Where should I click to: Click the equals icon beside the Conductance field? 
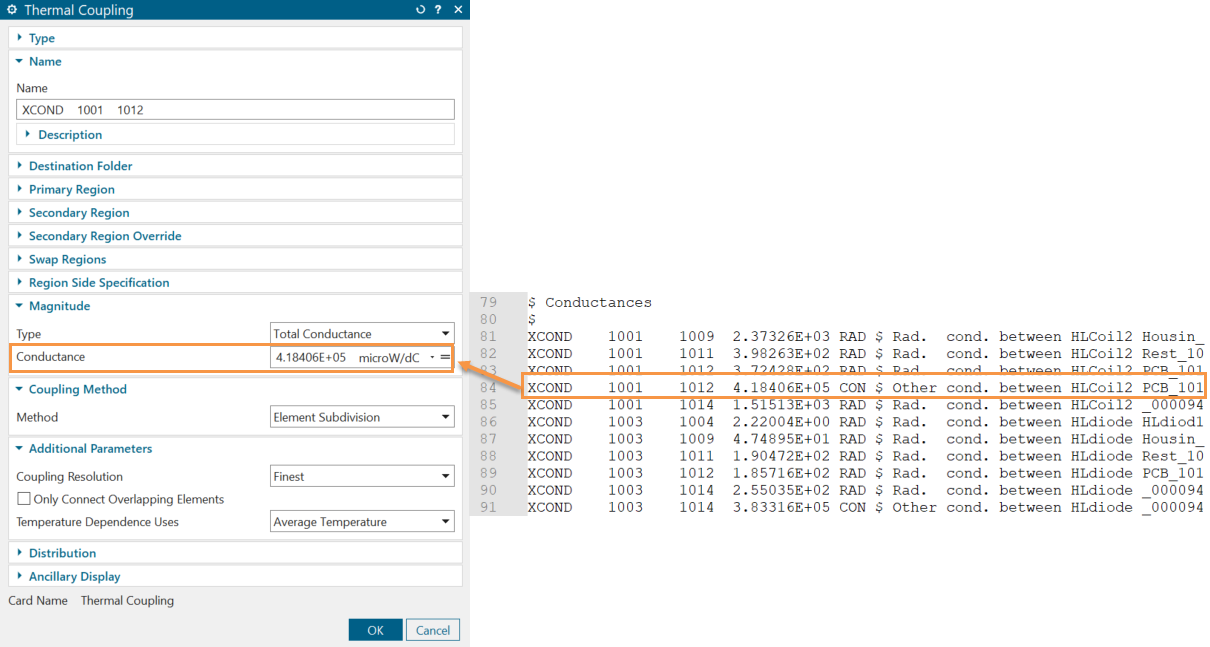coord(446,357)
